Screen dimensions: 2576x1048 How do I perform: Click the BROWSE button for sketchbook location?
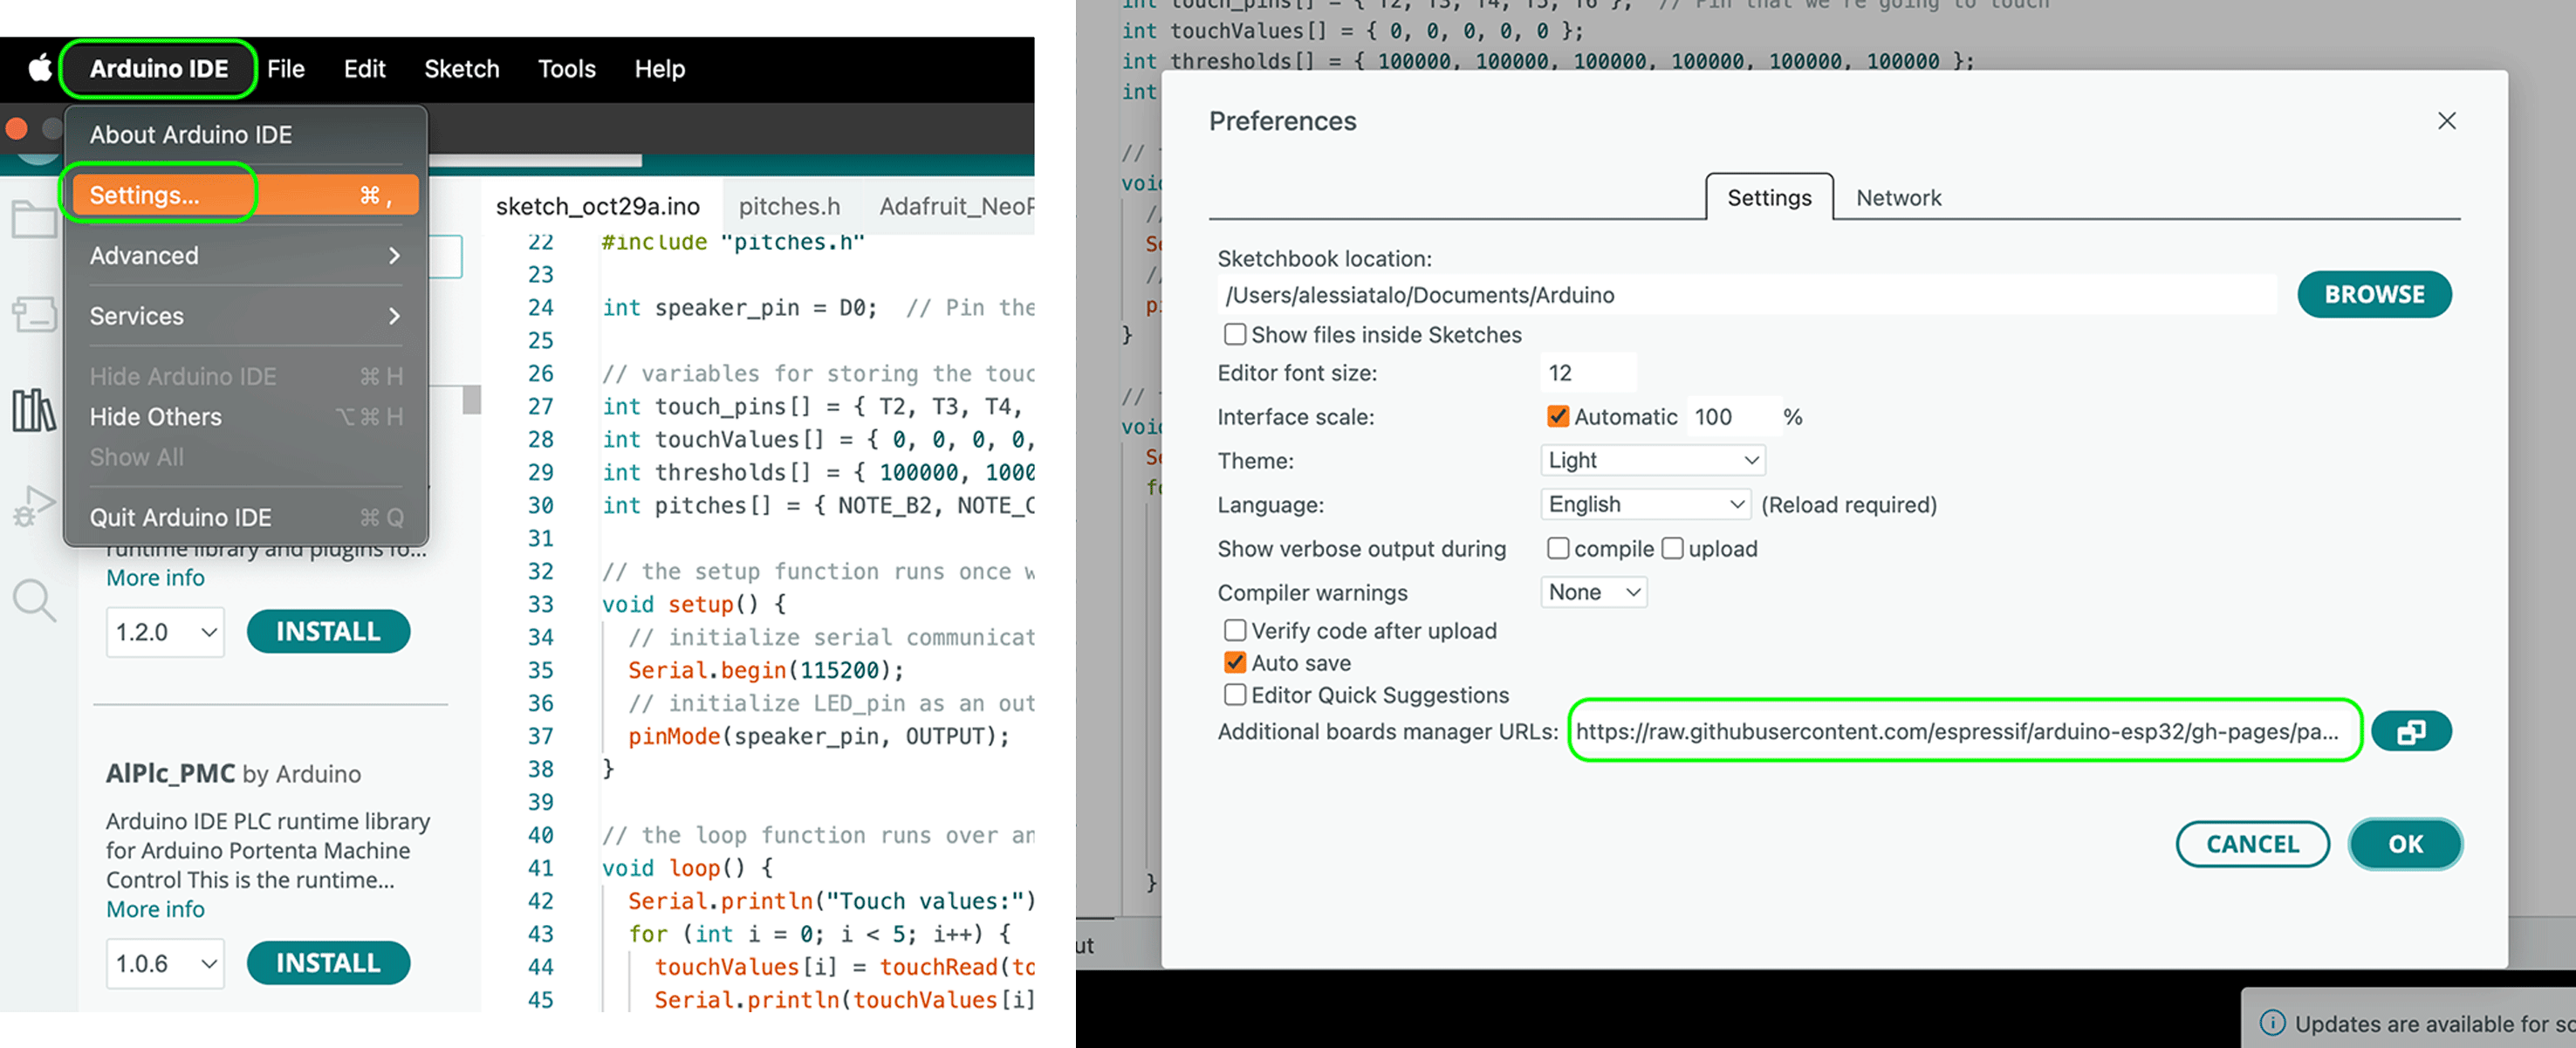(2373, 294)
